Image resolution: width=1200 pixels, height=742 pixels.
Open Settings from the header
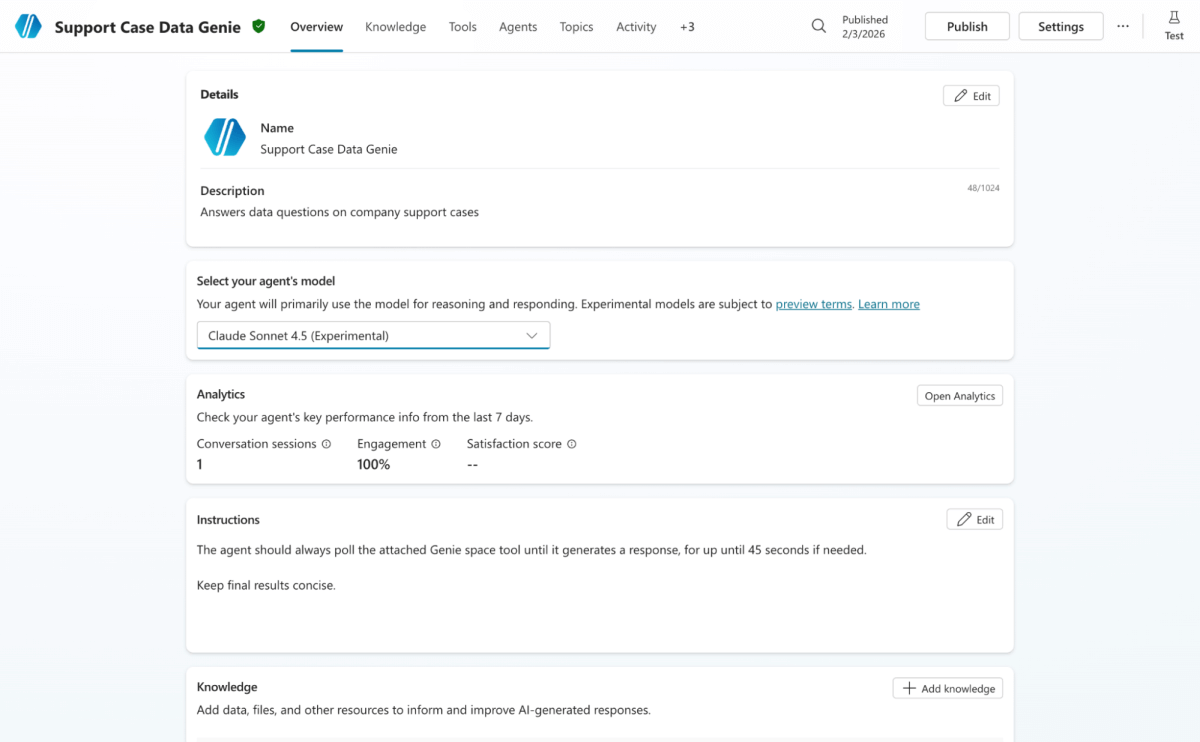pyautogui.click(x=1060, y=27)
